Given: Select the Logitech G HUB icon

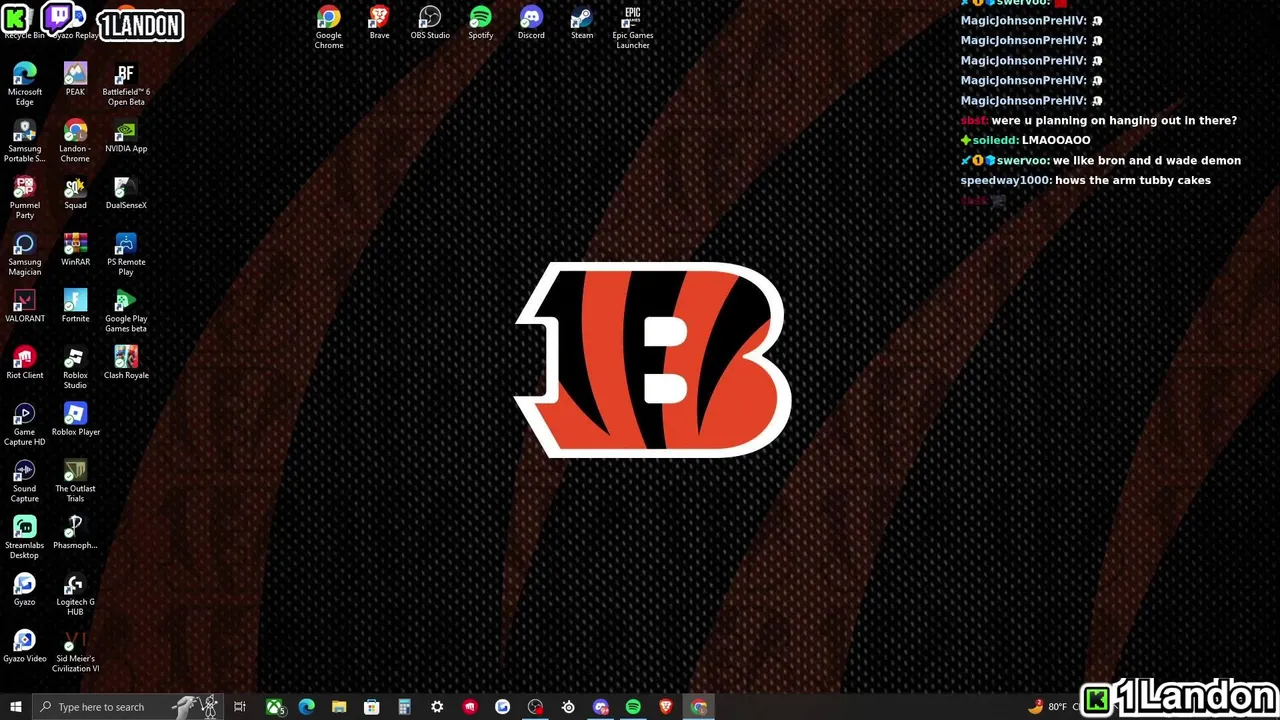Looking at the screenshot, I should 75,595.
